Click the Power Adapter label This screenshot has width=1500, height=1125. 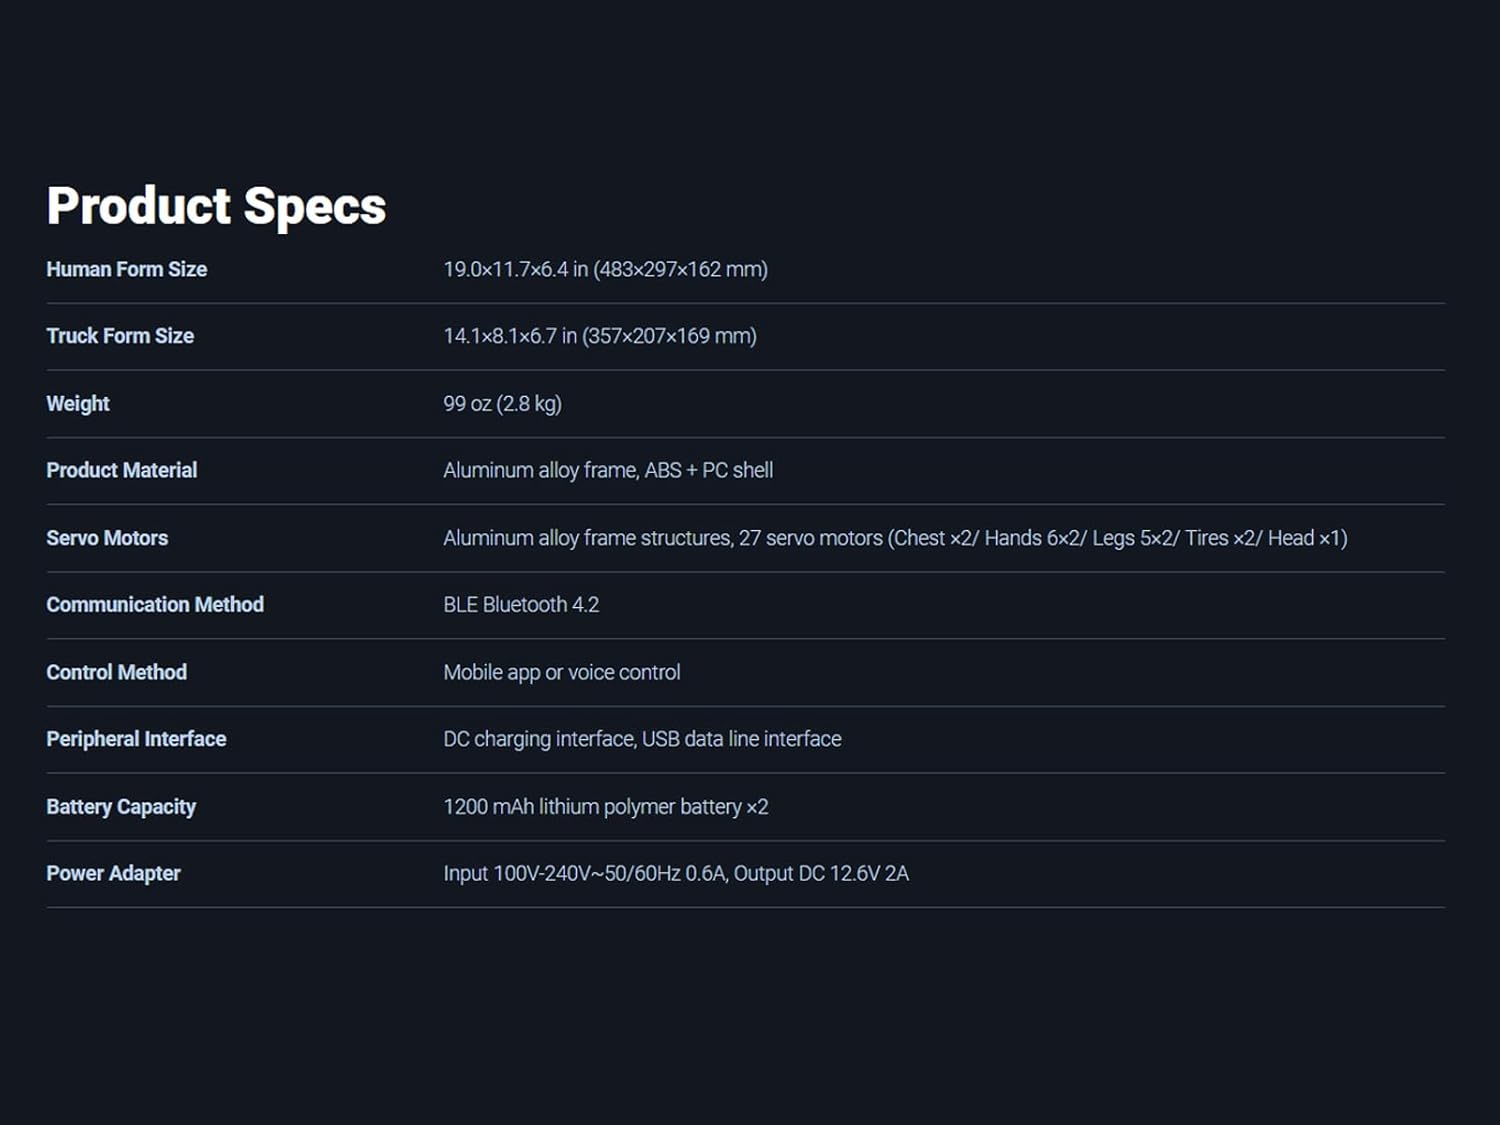(113, 873)
